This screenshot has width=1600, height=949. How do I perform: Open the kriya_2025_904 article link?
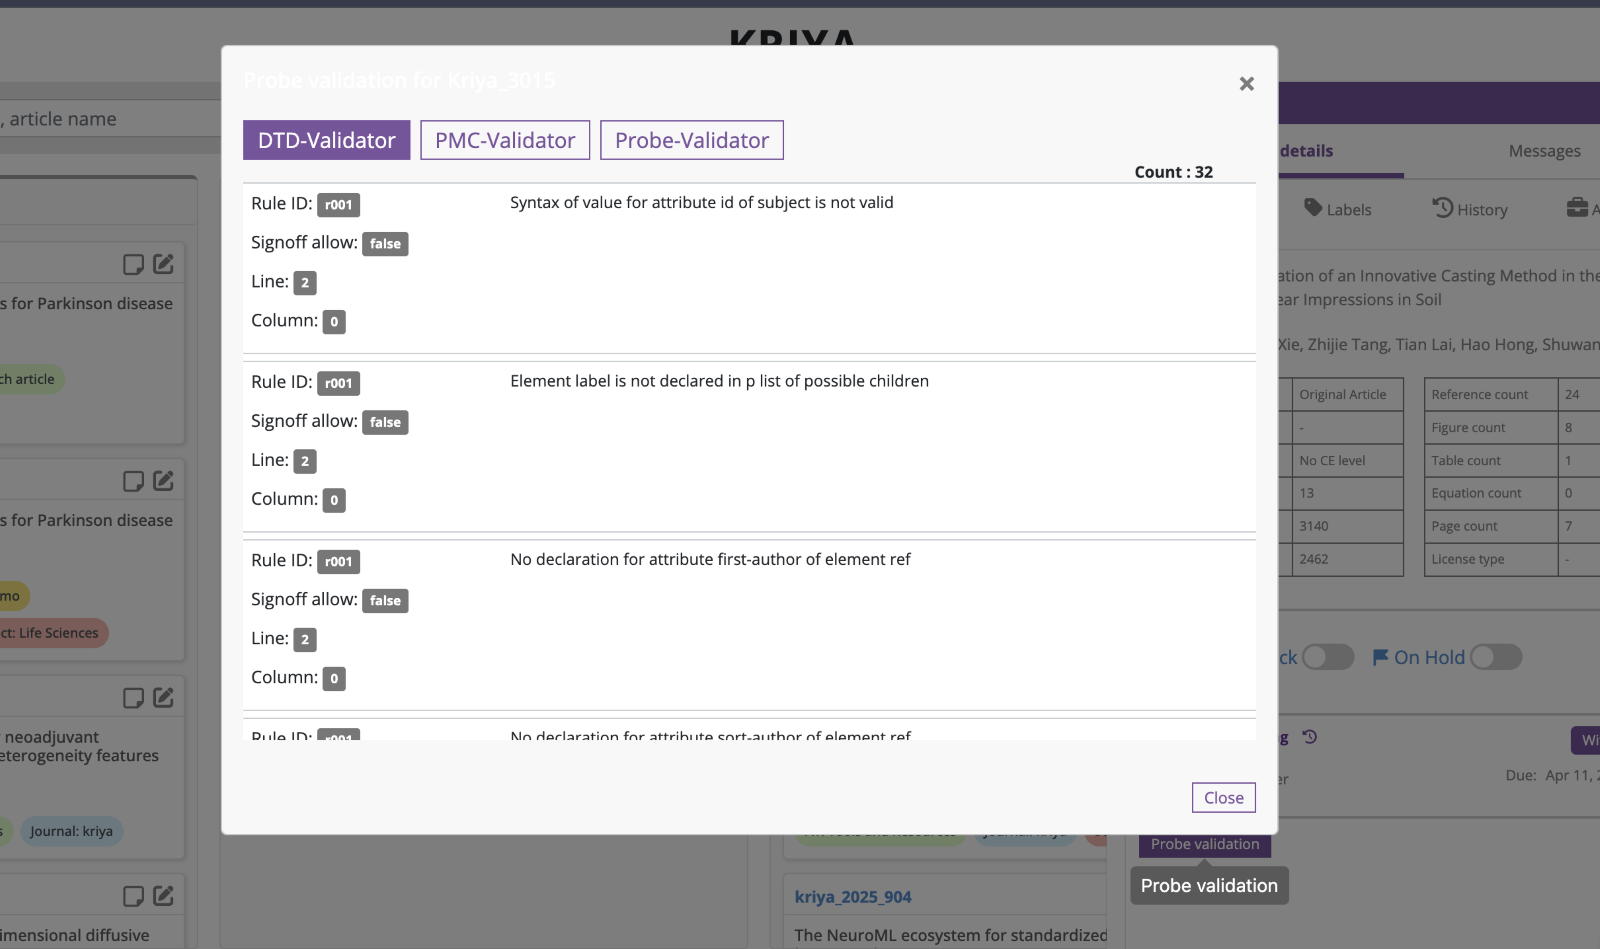853,897
